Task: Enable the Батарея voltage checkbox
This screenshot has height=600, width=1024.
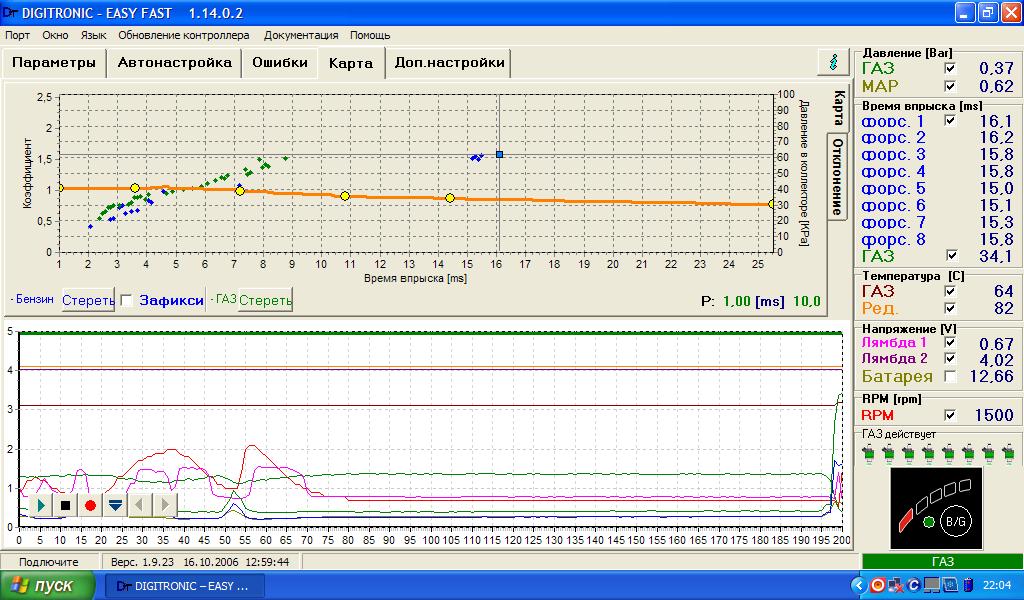Action: tap(950, 376)
